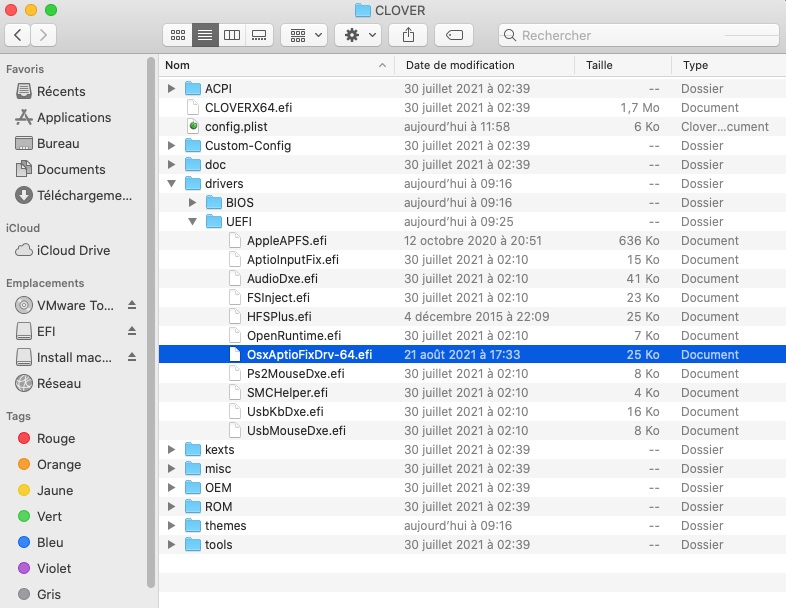The image size is (786, 608).
Task: Collapse the drivers folder
Action: (x=171, y=184)
